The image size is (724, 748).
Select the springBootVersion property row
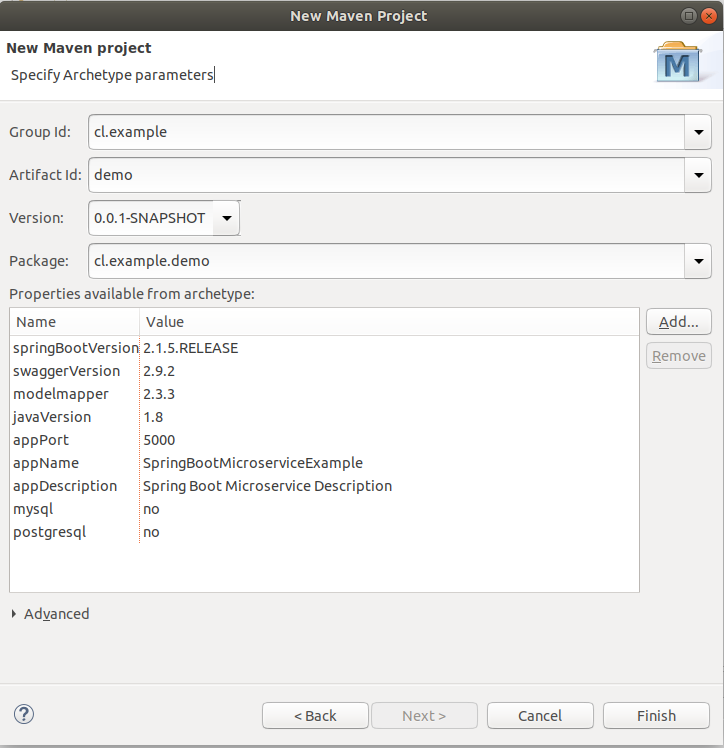pos(324,348)
